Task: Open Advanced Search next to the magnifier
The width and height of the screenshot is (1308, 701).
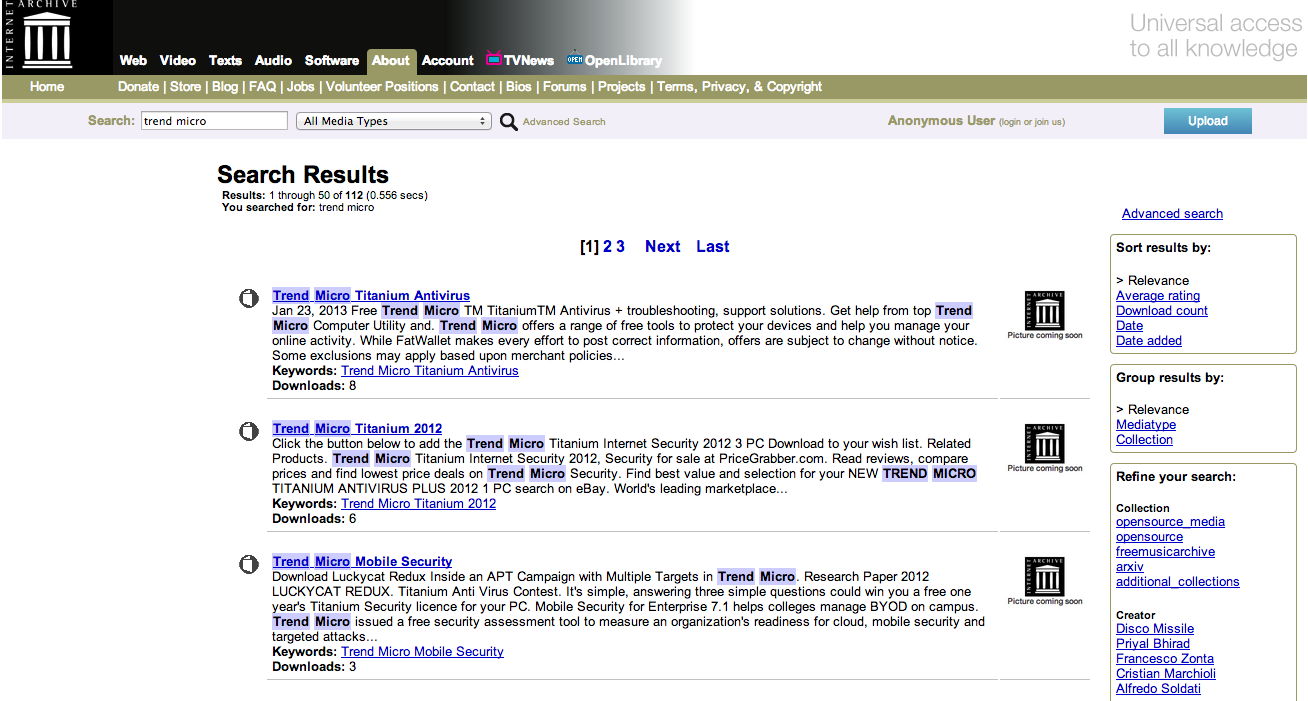Action: click(x=564, y=122)
